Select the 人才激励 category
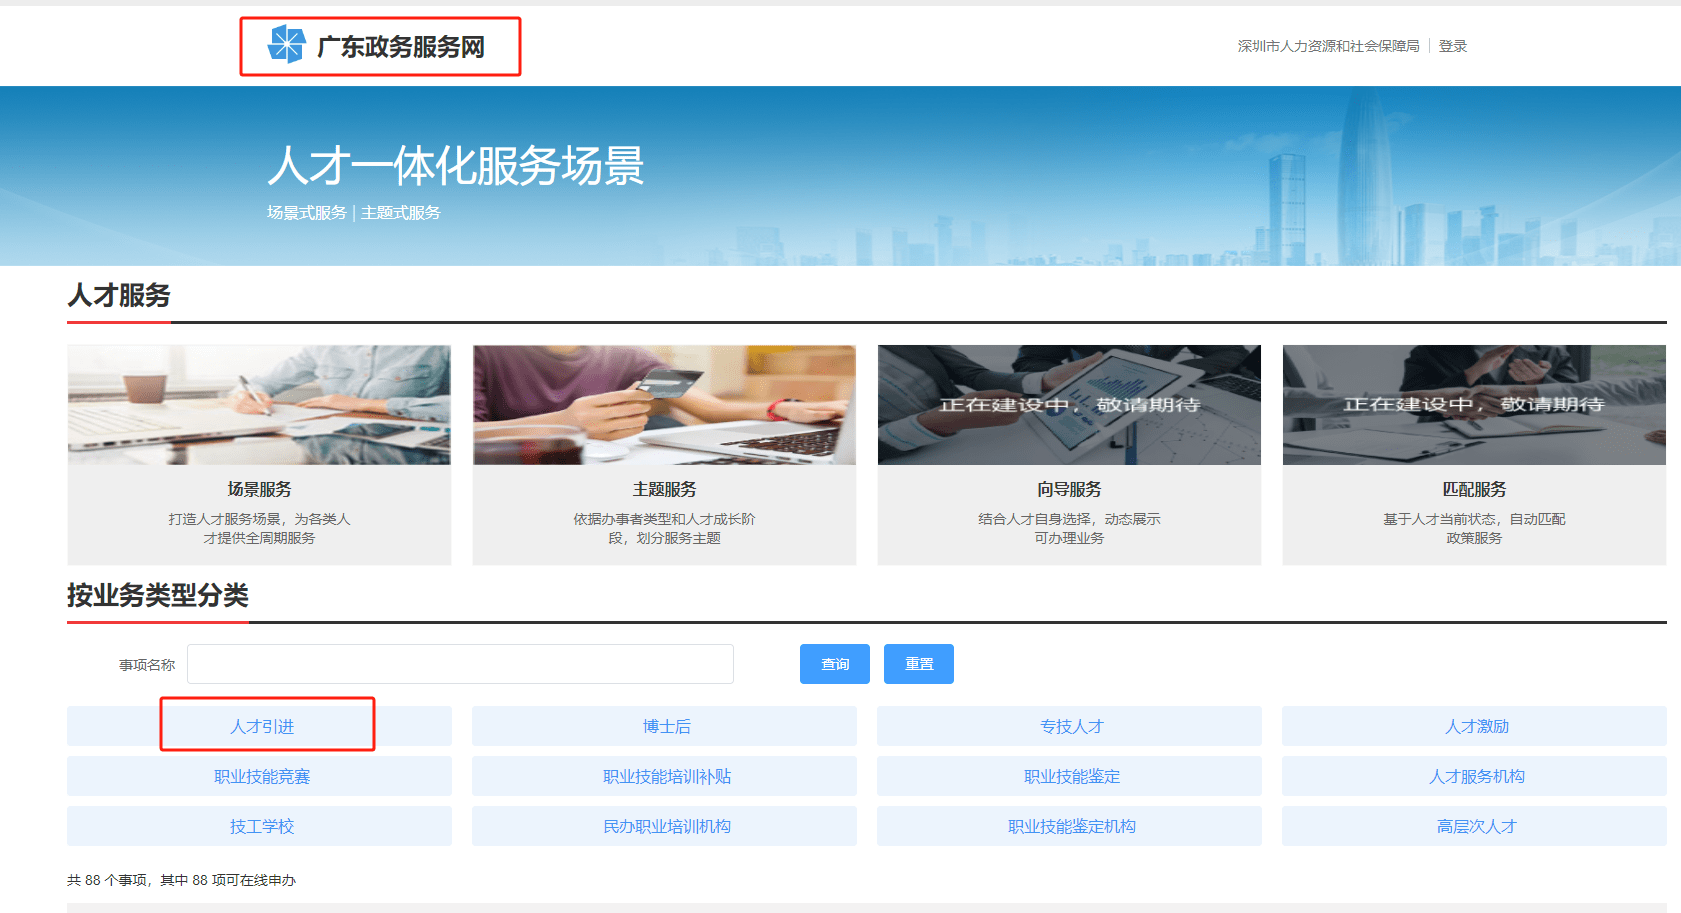Image resolution: width=1681 pixels, height=913 pixels. (1474, 725)
